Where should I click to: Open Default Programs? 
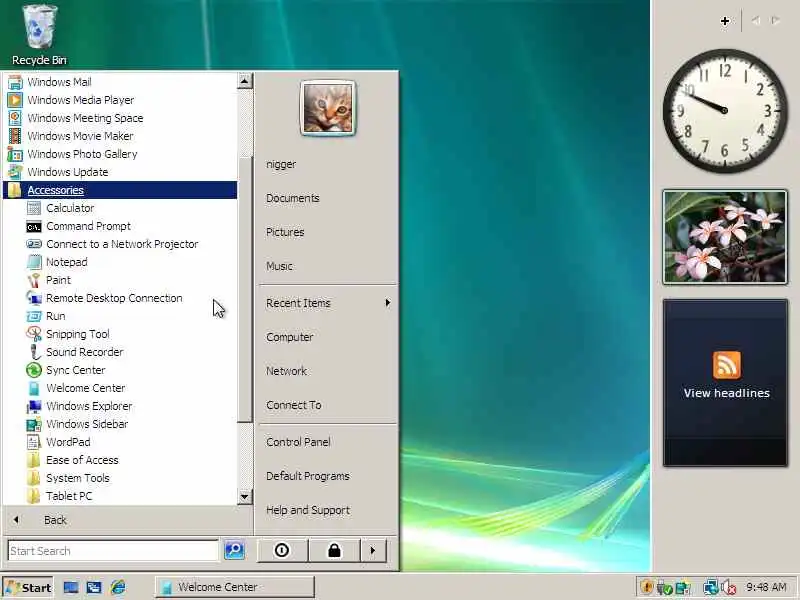pos(308,476)
